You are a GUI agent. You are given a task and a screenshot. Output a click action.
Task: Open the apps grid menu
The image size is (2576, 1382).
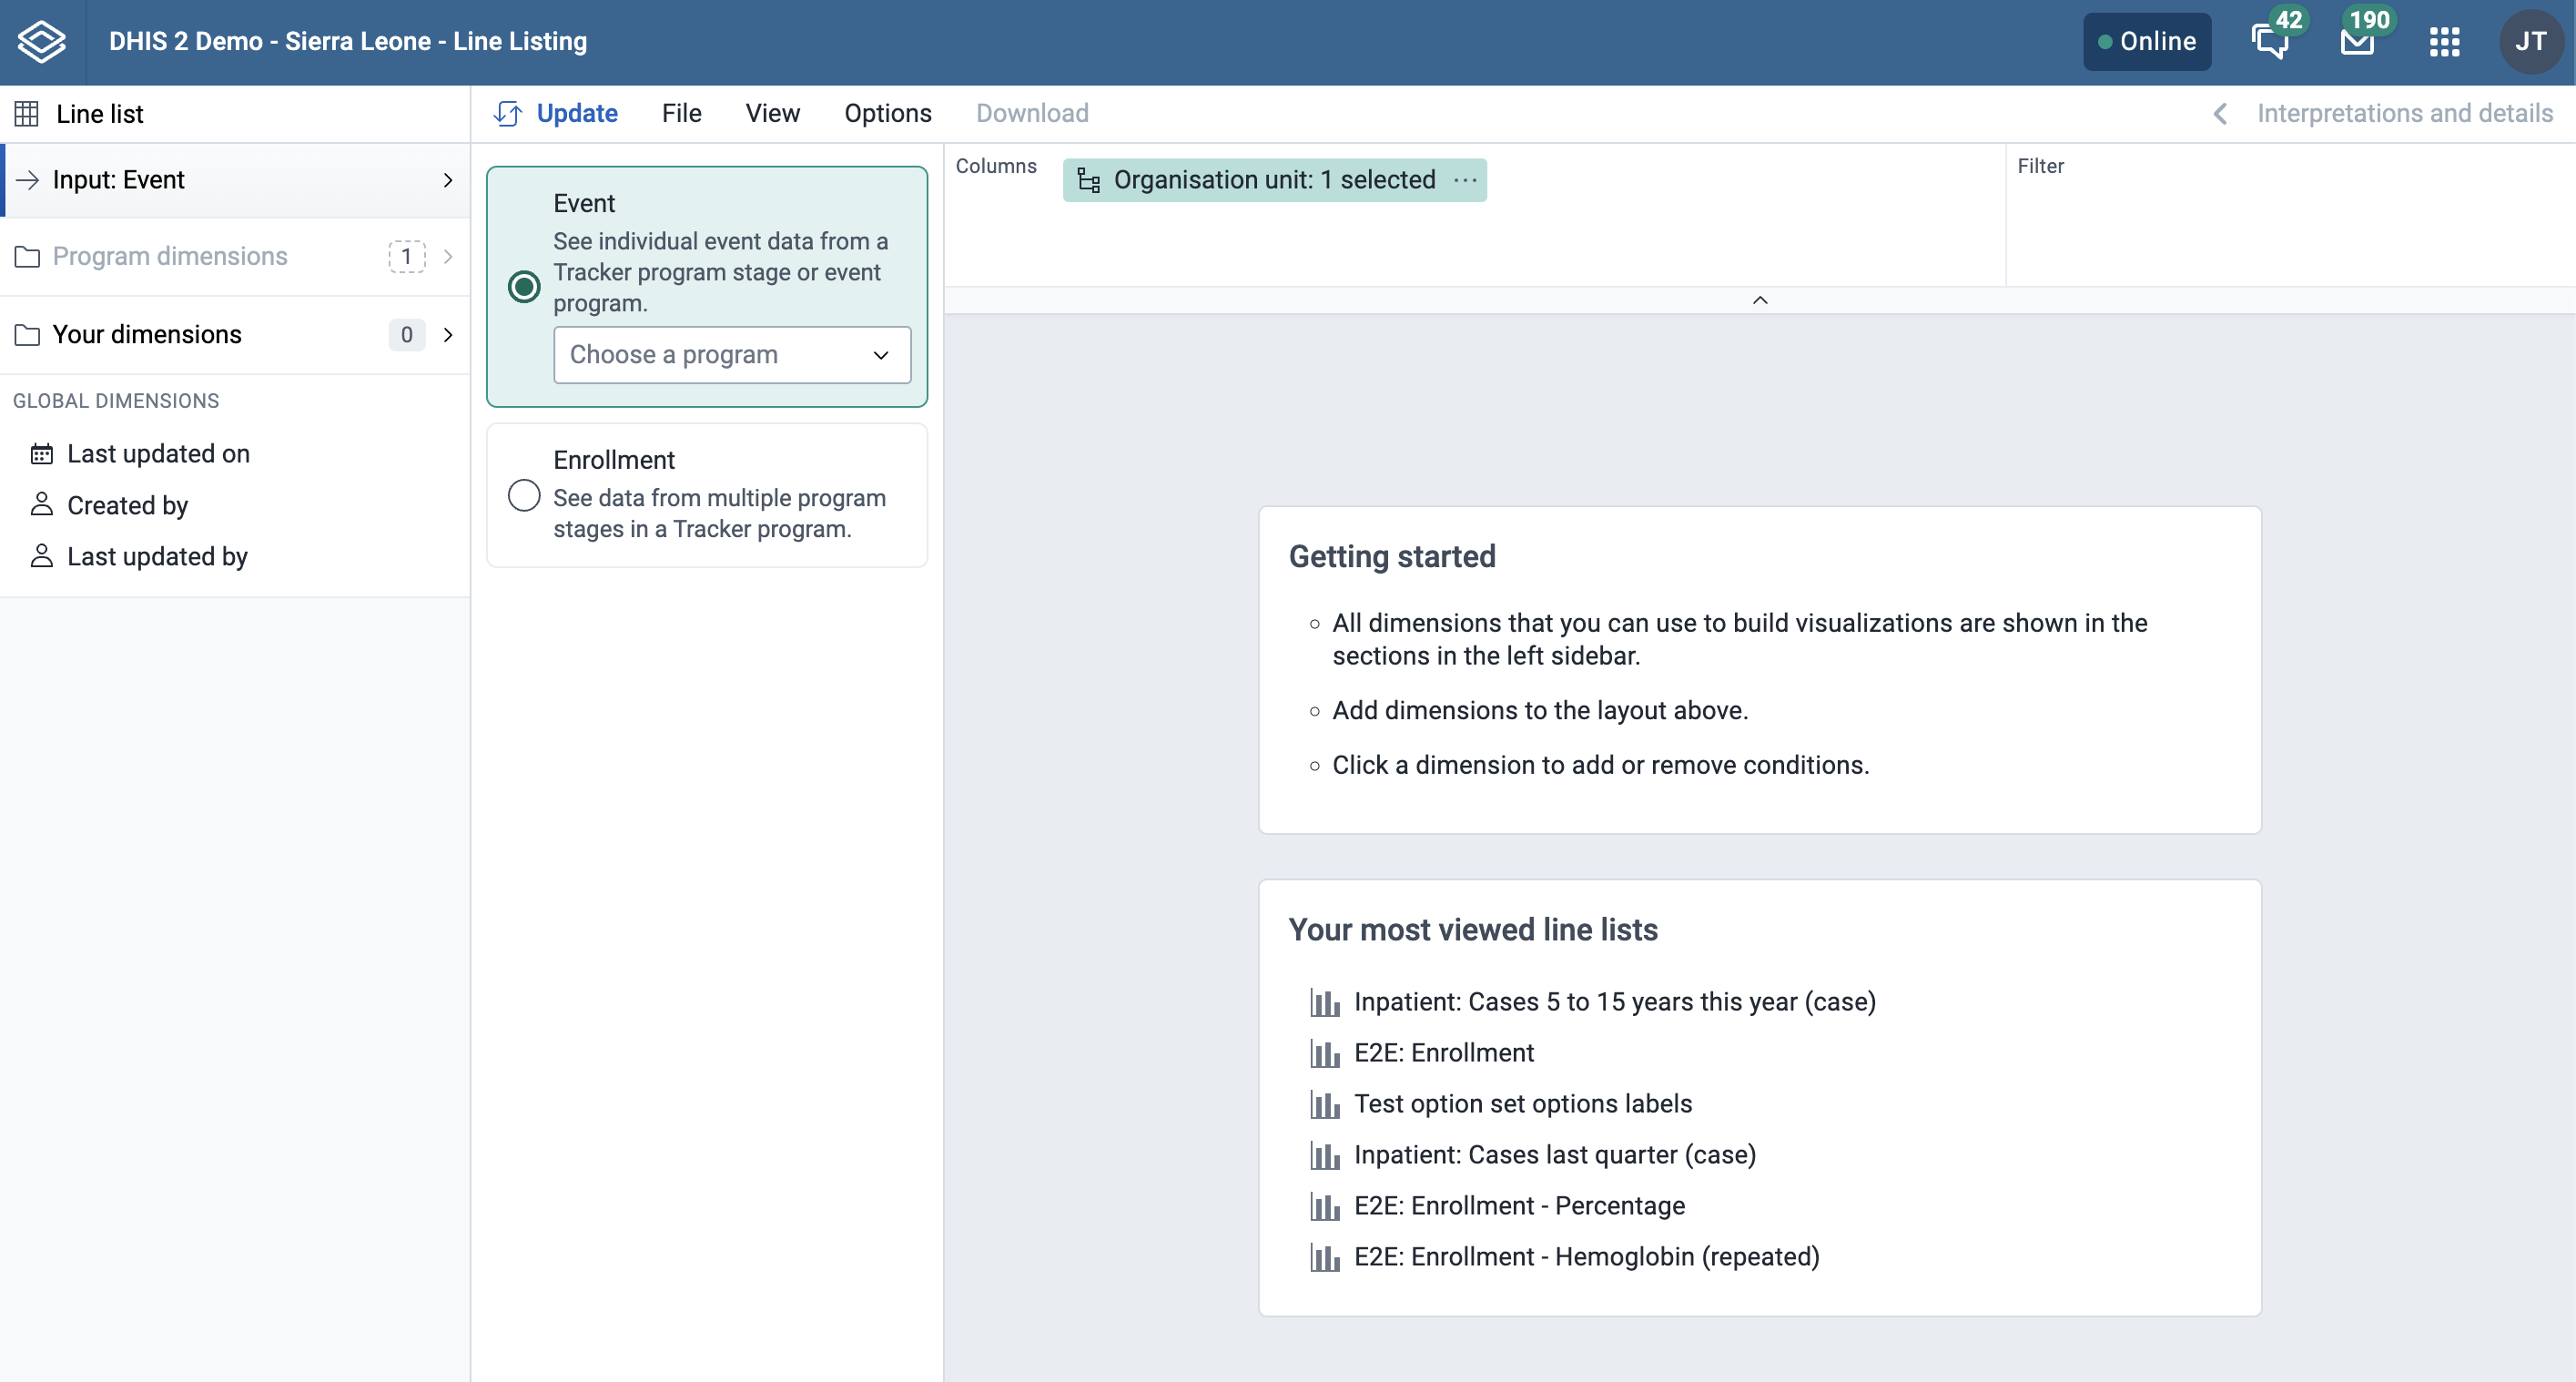click(2444, 41)
